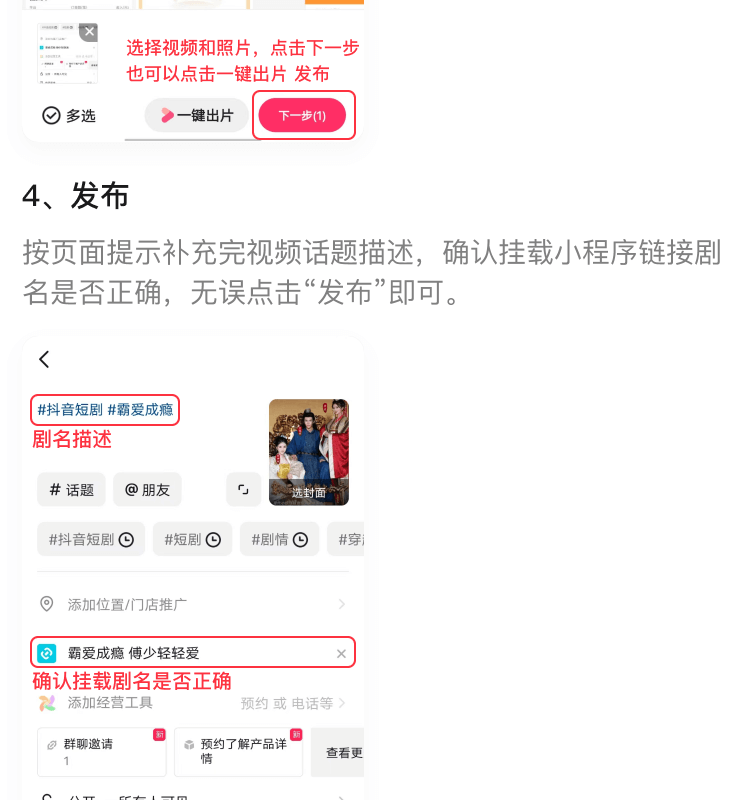Tap the expand caption editor icon
Viewport: 750px width, 800px height.
click(x=243, y=490)
